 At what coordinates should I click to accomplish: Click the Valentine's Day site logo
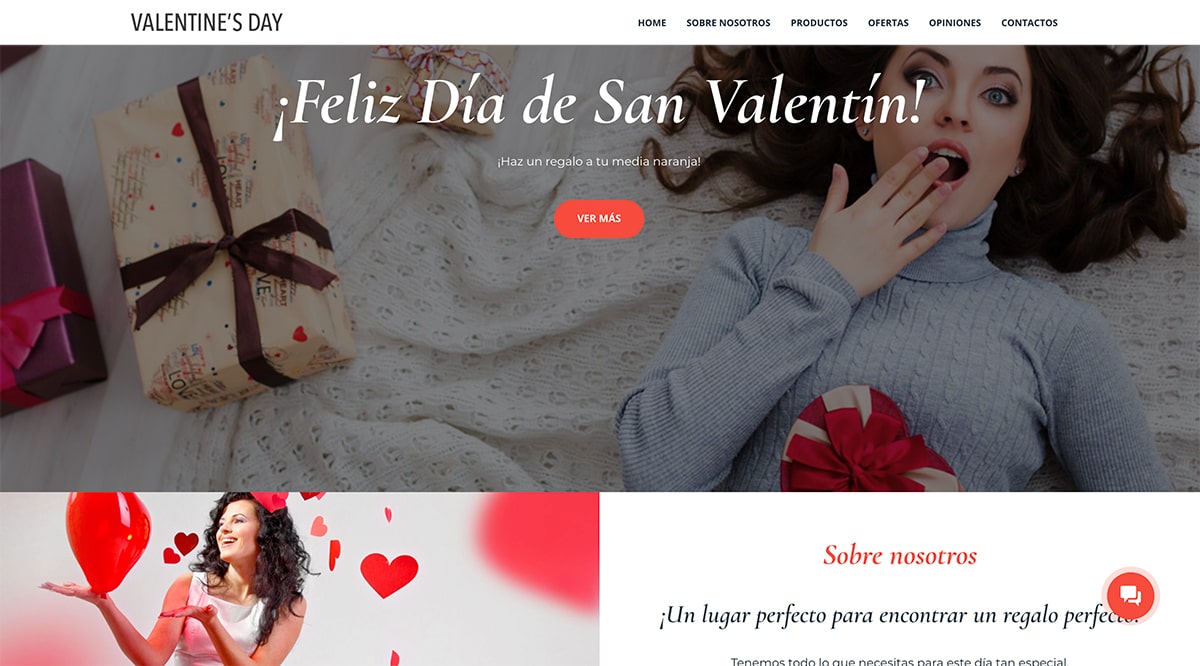[x=207, y=22]
